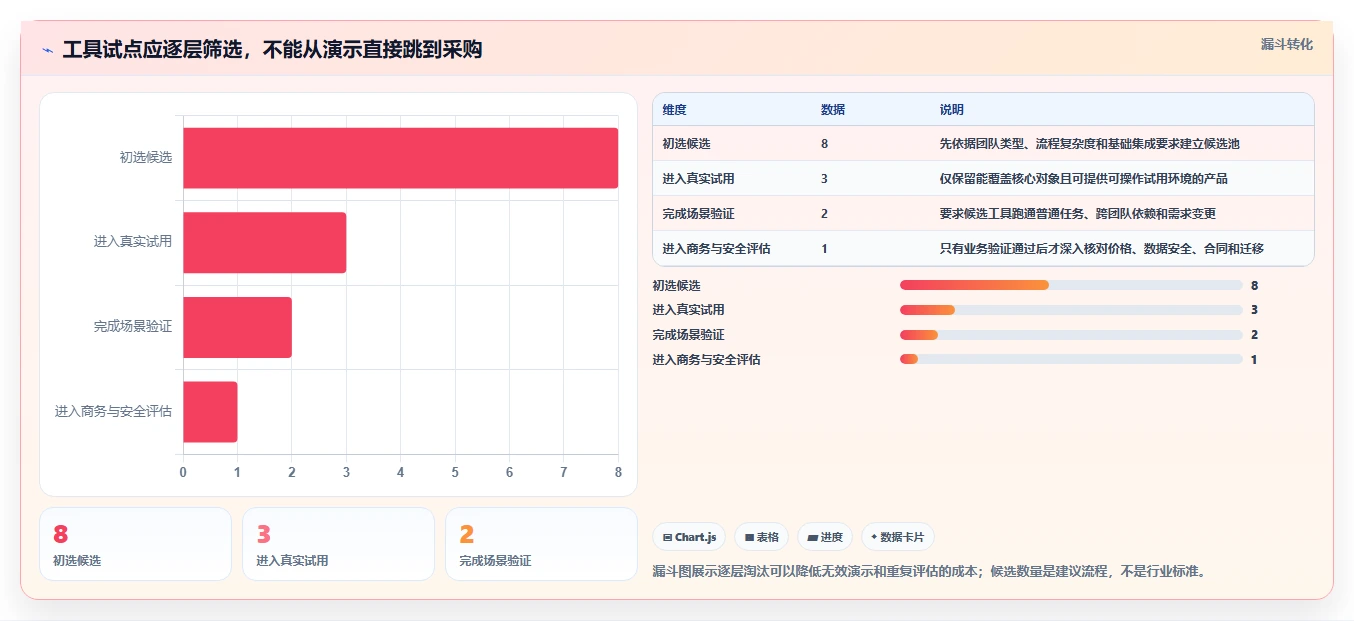Open the stat card showing 3 进入真实试用
The width and height of the screenshot is (1354, 621).
[338, 544]
